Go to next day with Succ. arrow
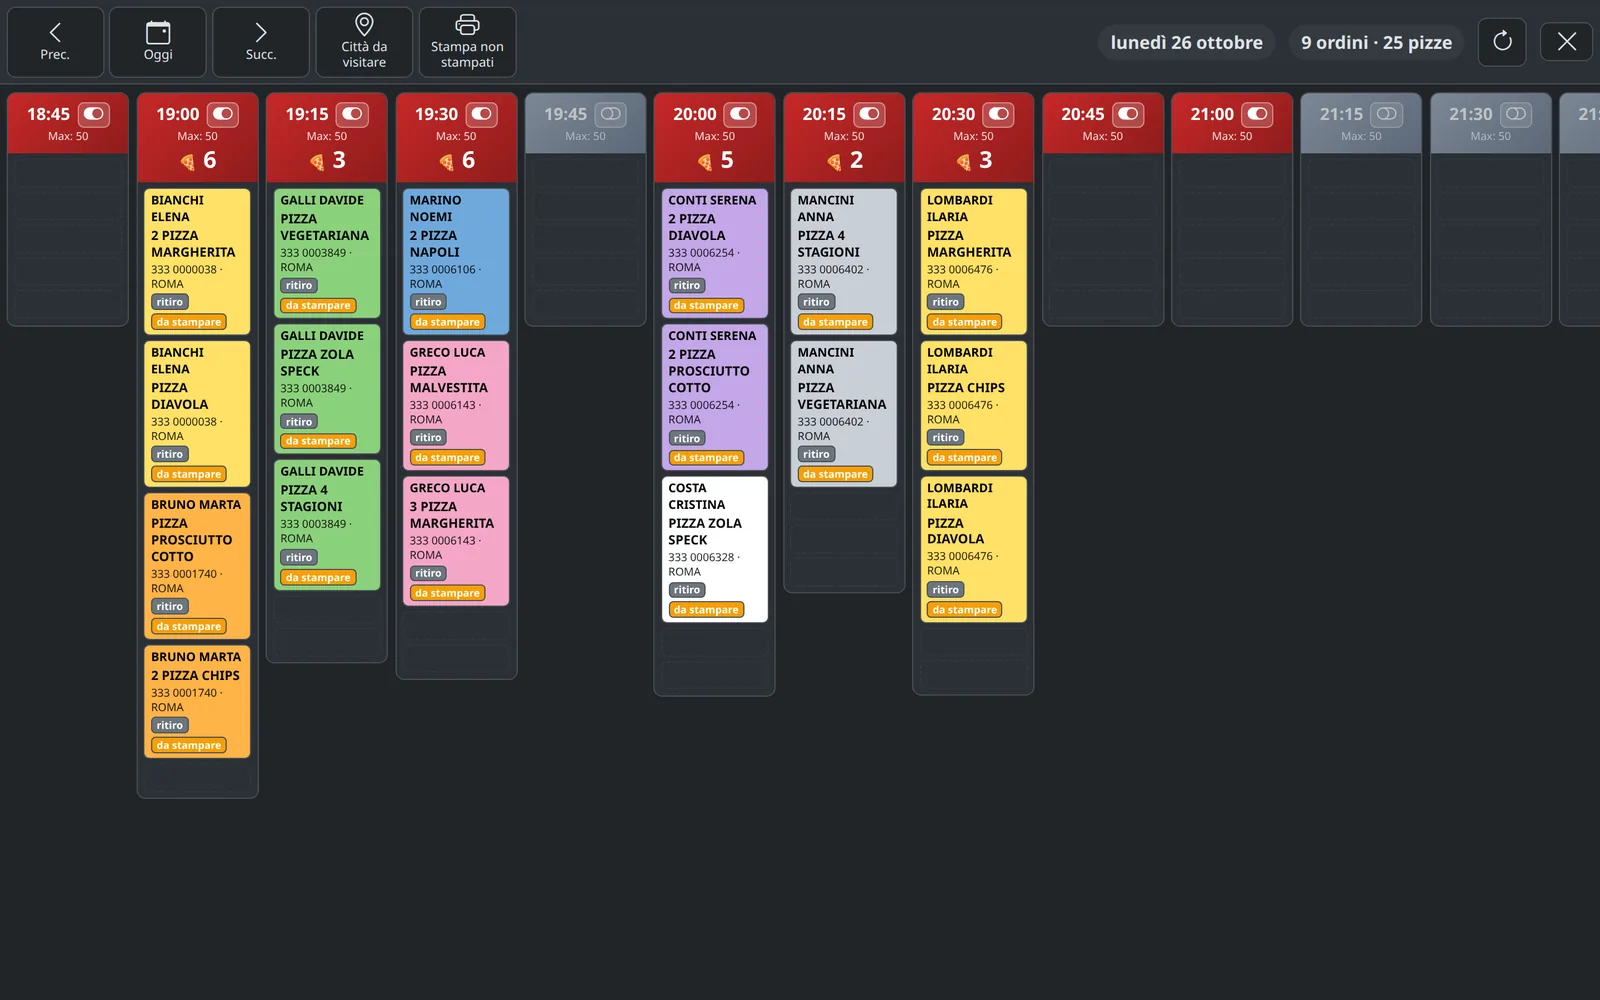The image size is (1600, 1000). tap(261, 42)
